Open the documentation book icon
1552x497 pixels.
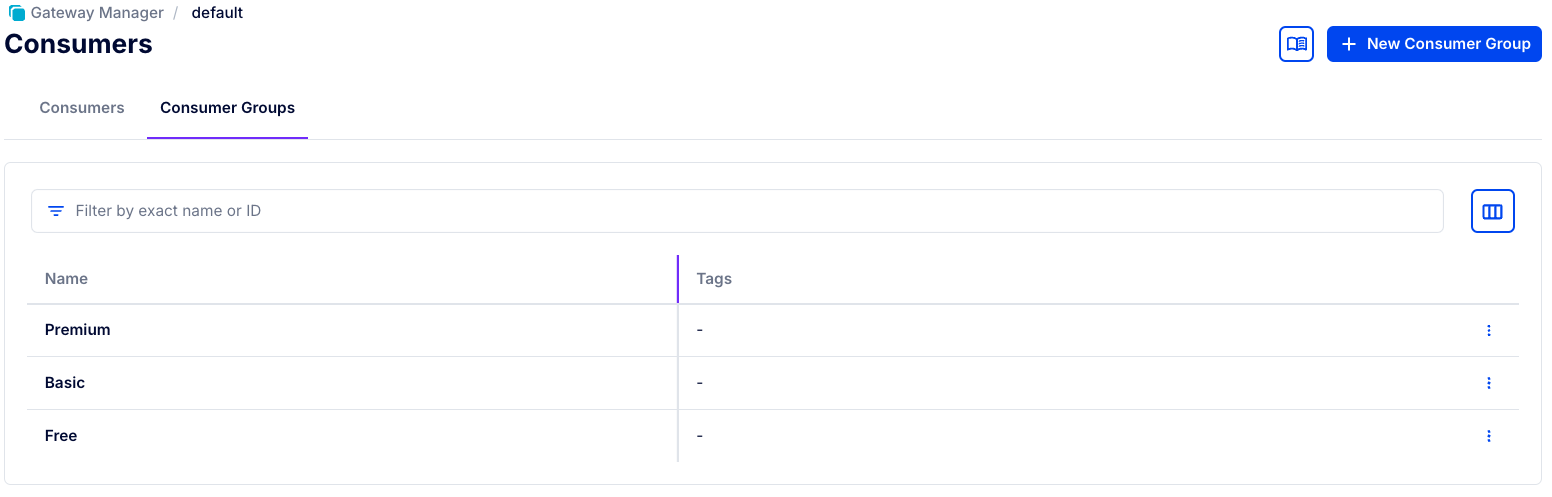[x=1296, y=44]
